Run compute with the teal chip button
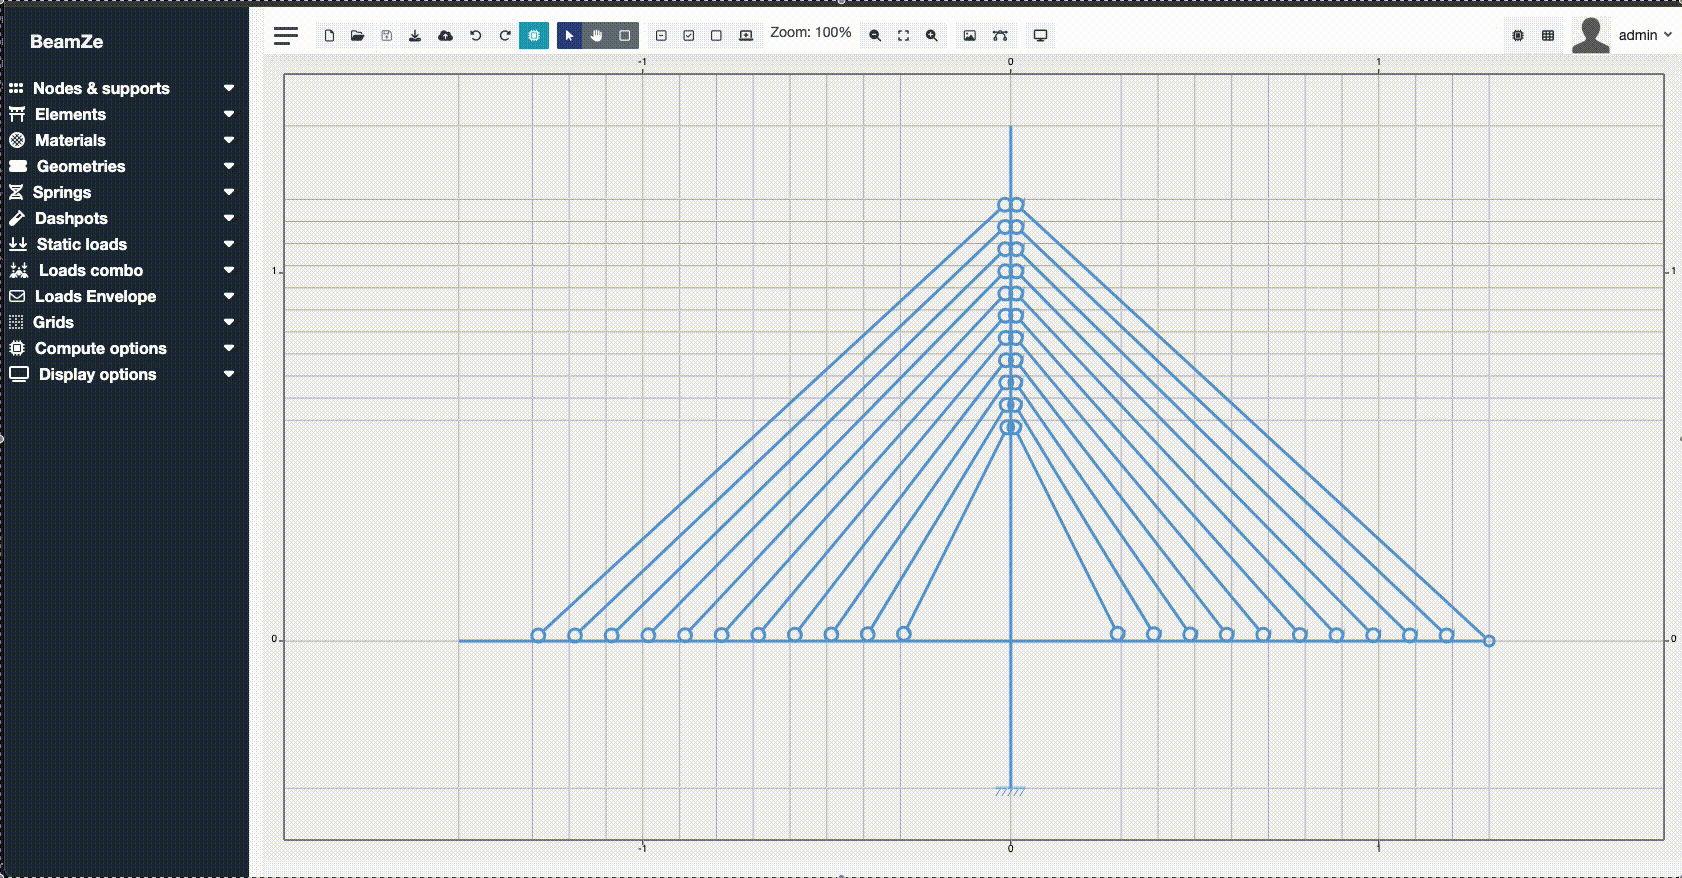1682x878 pixels. 534,36
